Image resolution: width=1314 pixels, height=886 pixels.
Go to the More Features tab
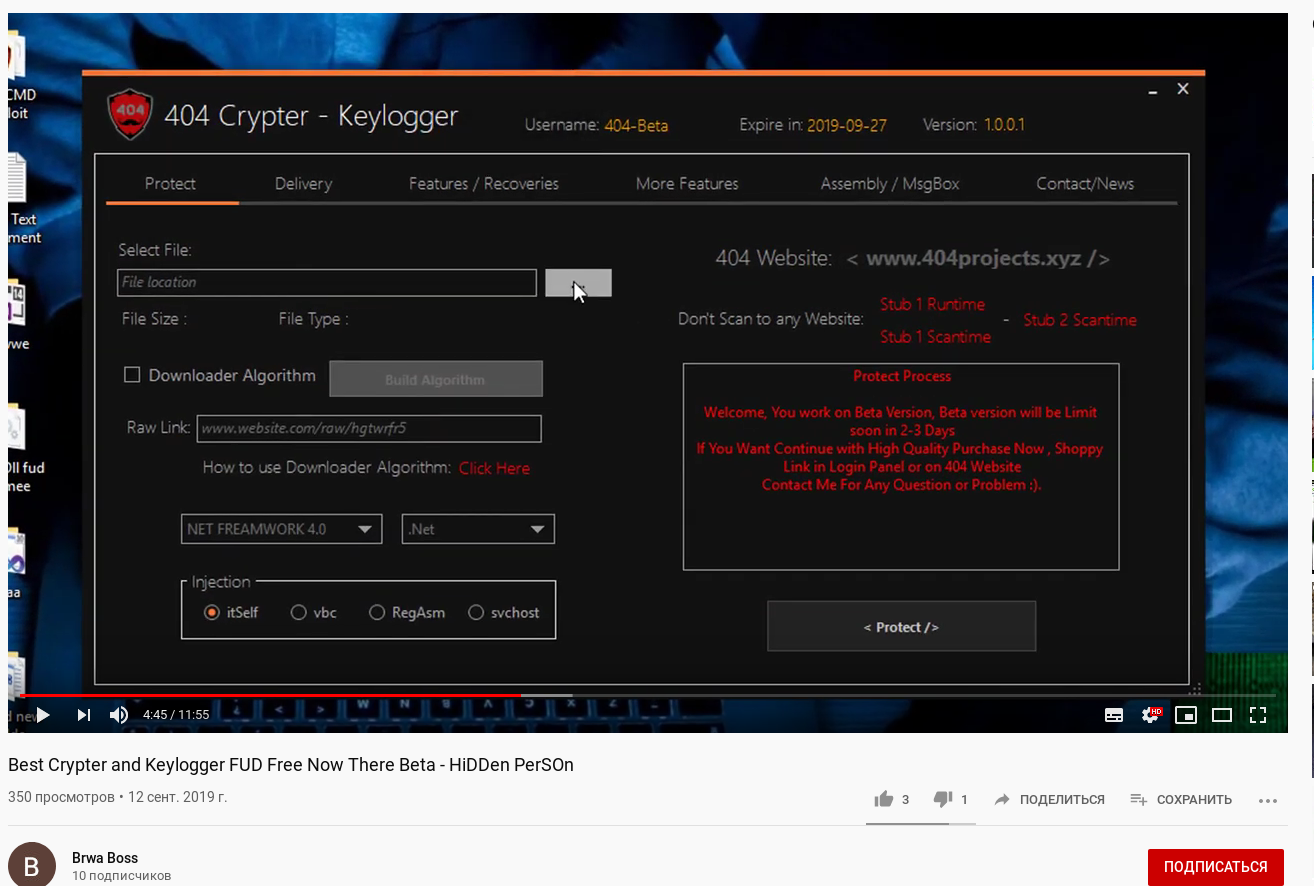click(687, 184)
